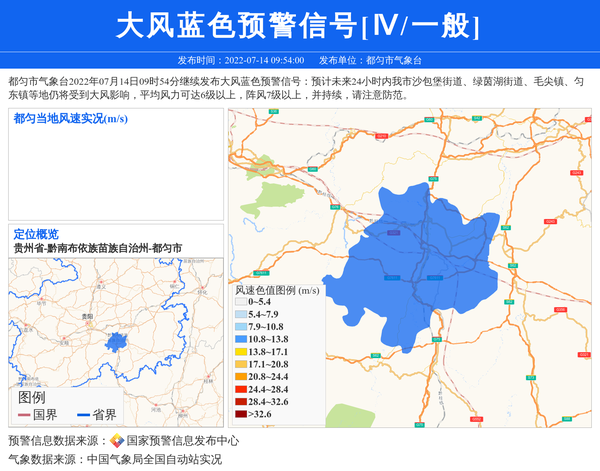Image resolution: width=600 pixels, height=471 pixels.
Task: Click the 国家预警信息发布中心 logo icon
Action: tap(117, 441)
